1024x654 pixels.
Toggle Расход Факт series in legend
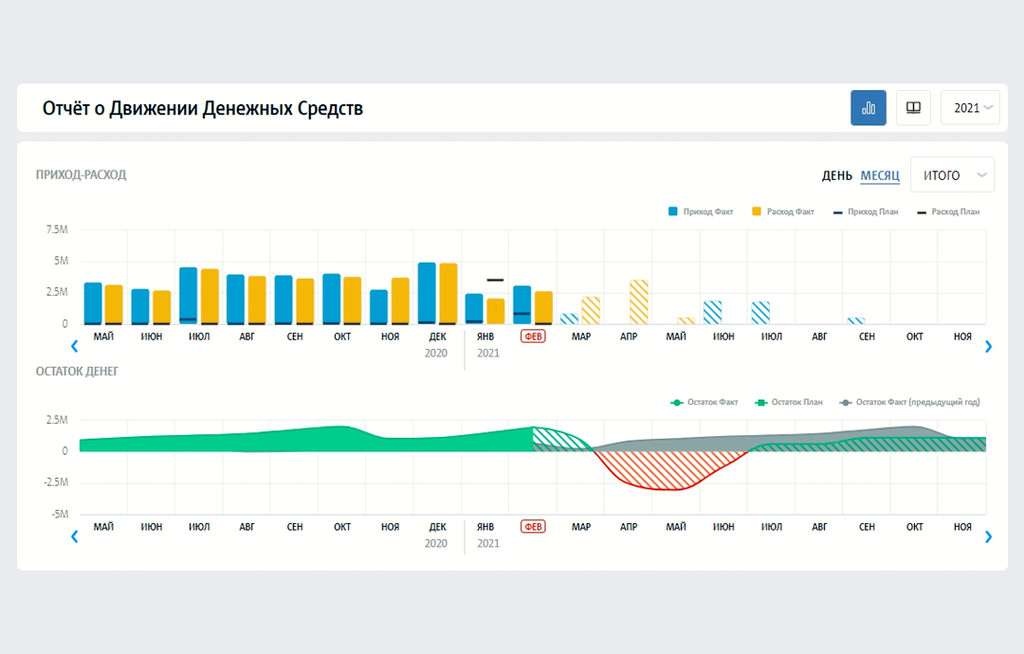pyautogui.click(x=783, y=212)
